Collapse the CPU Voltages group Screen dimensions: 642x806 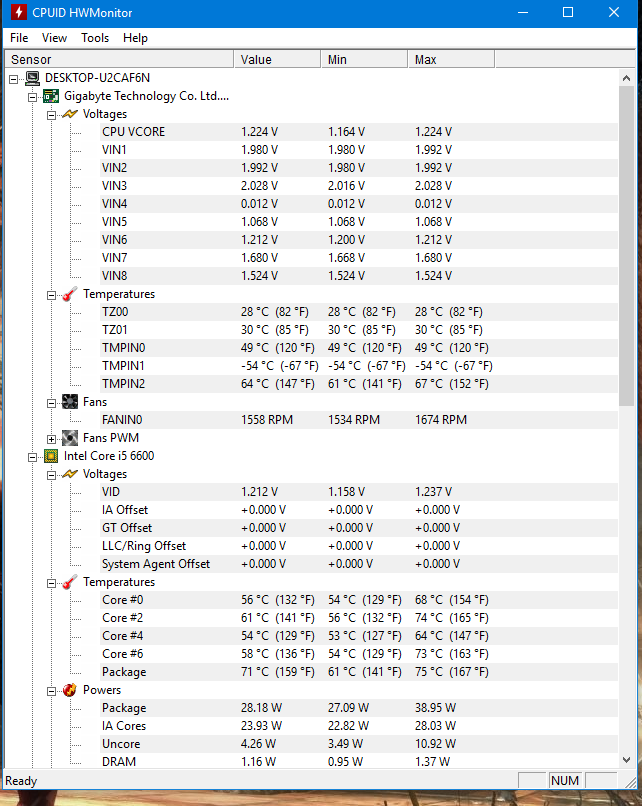pos(51,475)
